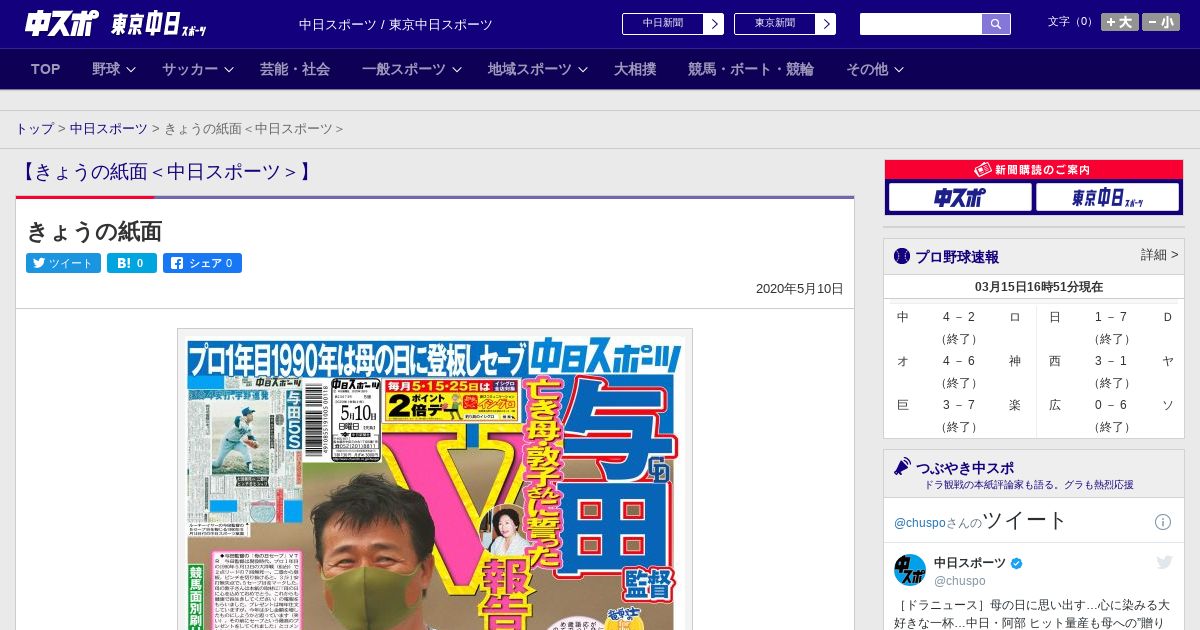The image size is (1200, 630).
Task: Click the Twitter bird icon on tweet
Action: click(x=1164, y=562)
